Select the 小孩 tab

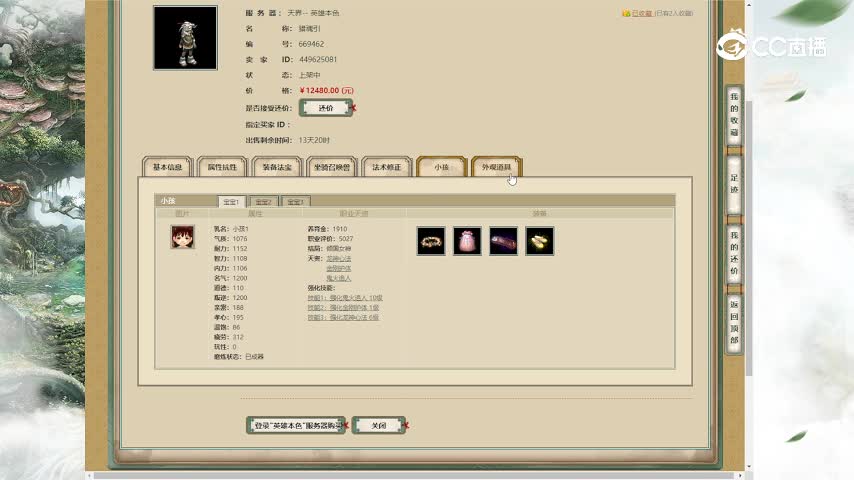(442, 167)
